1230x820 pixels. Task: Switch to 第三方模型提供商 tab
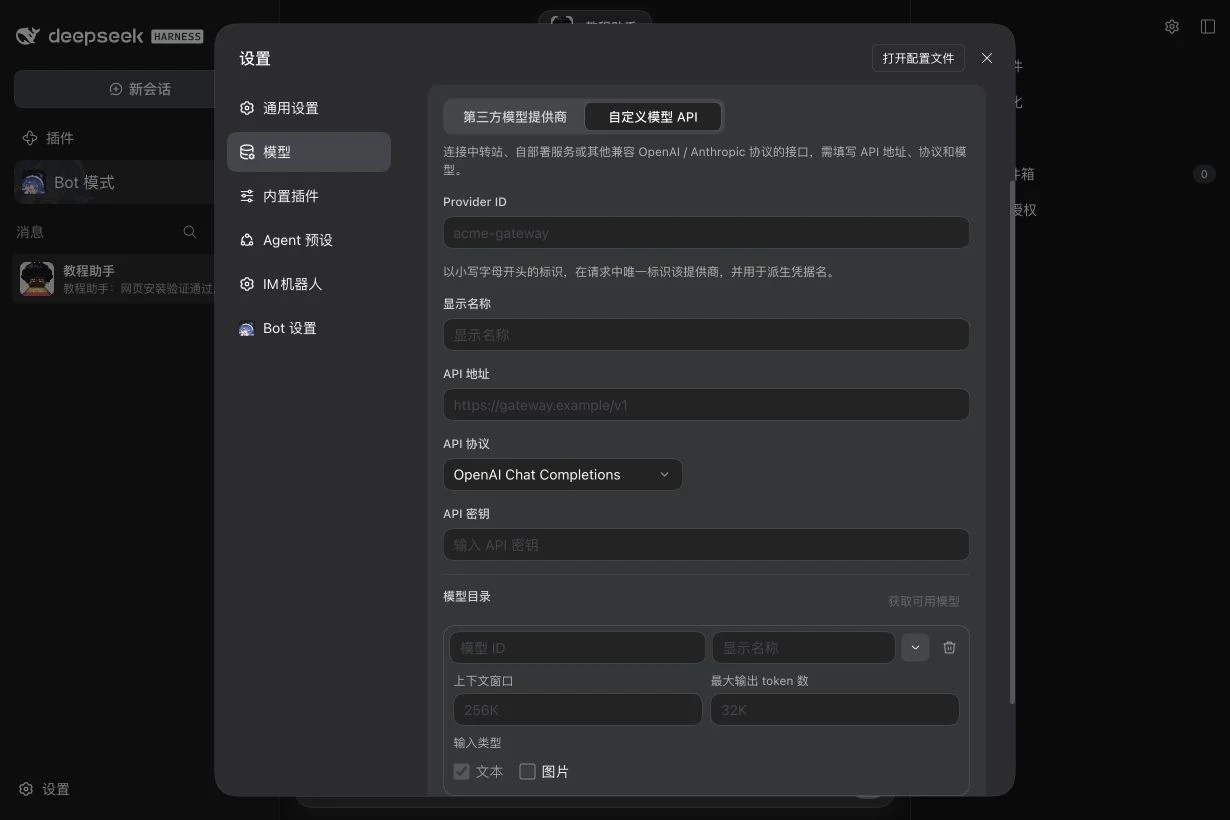[515, 117]
